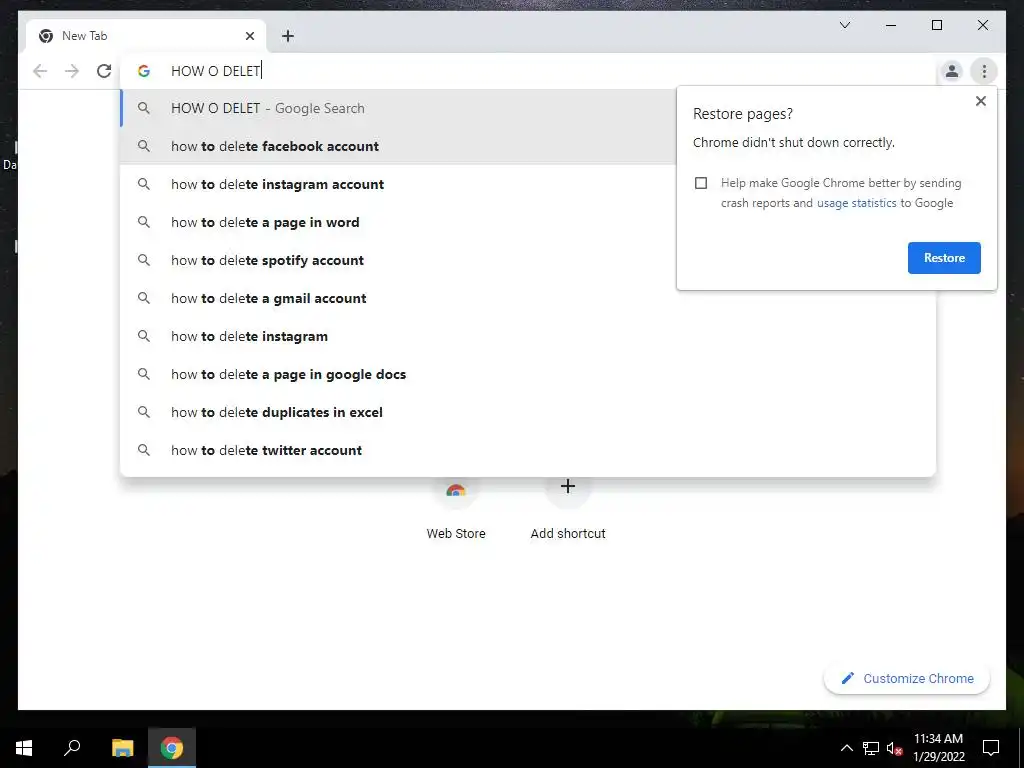Open the taskbar clock and date
Image resolution: width=1024 pixels, height=768 pixels.
(938, 748)
